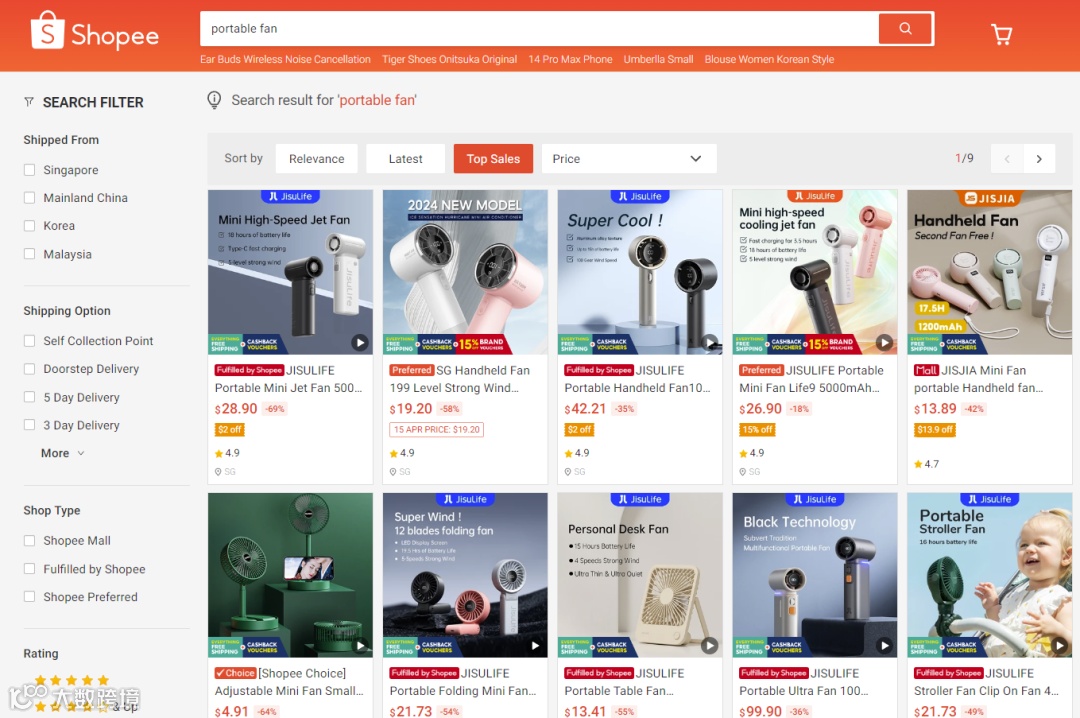Open Personal Desk Fan product image
The width and height of the screenshot is (1080, 718).
(640, 575)
